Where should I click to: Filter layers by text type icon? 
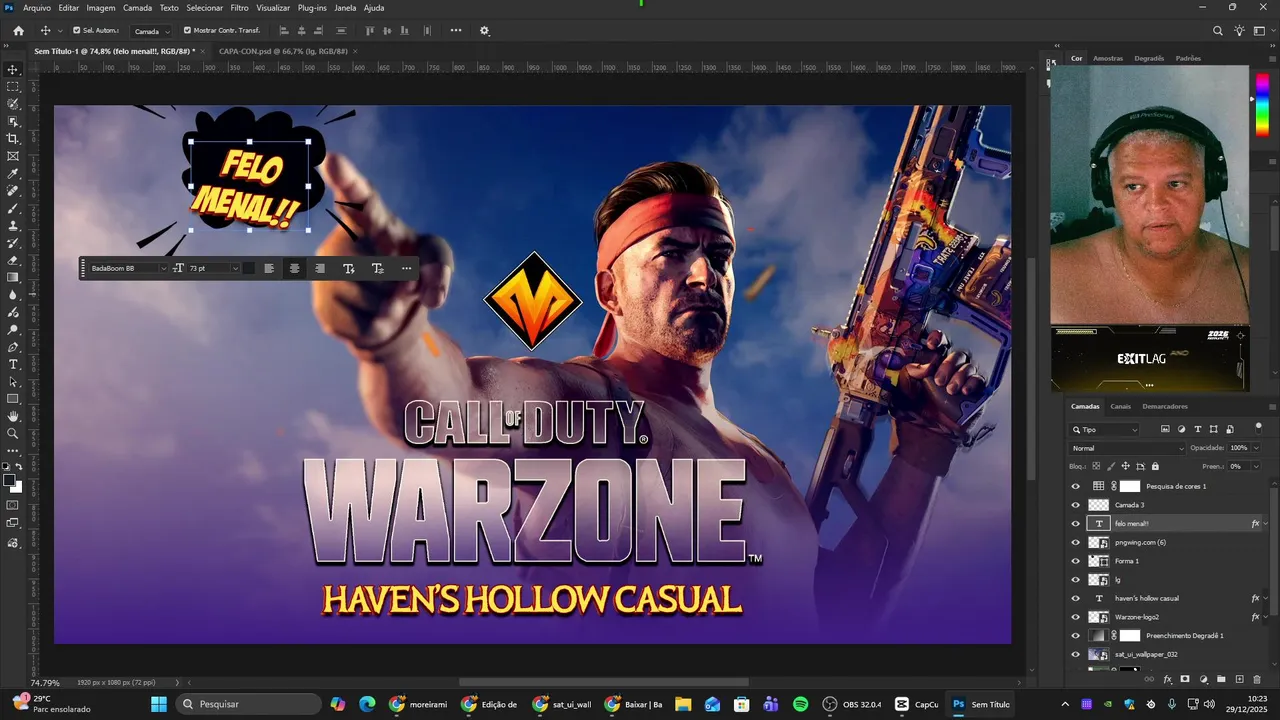[1198, 429]
